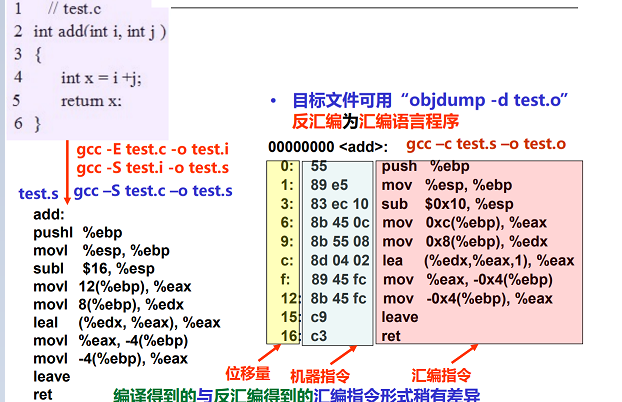This screenshot has height=402, width=622.
Task: Click the '// test.c' comment line
Action: pyautogui.click(x=75, y=9)
